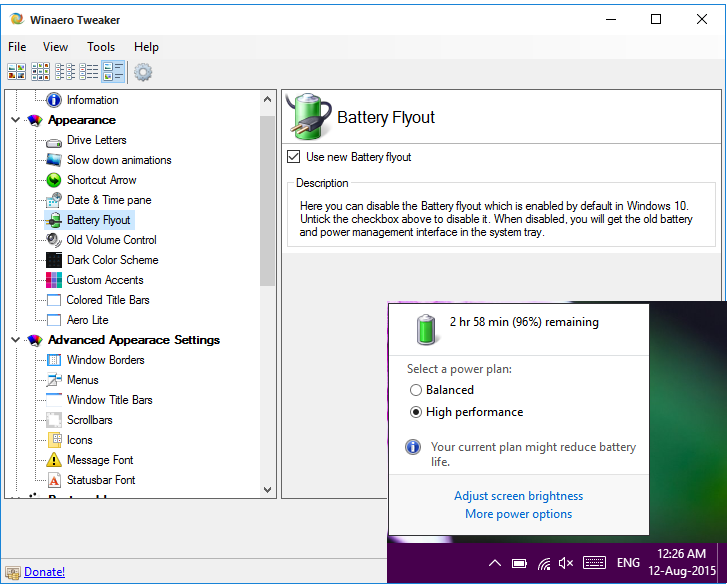Click the Old Volume Control speaker icon
The height and width of the screenshot is (584, 728).
pyautogui.click(x=54, y=240)
